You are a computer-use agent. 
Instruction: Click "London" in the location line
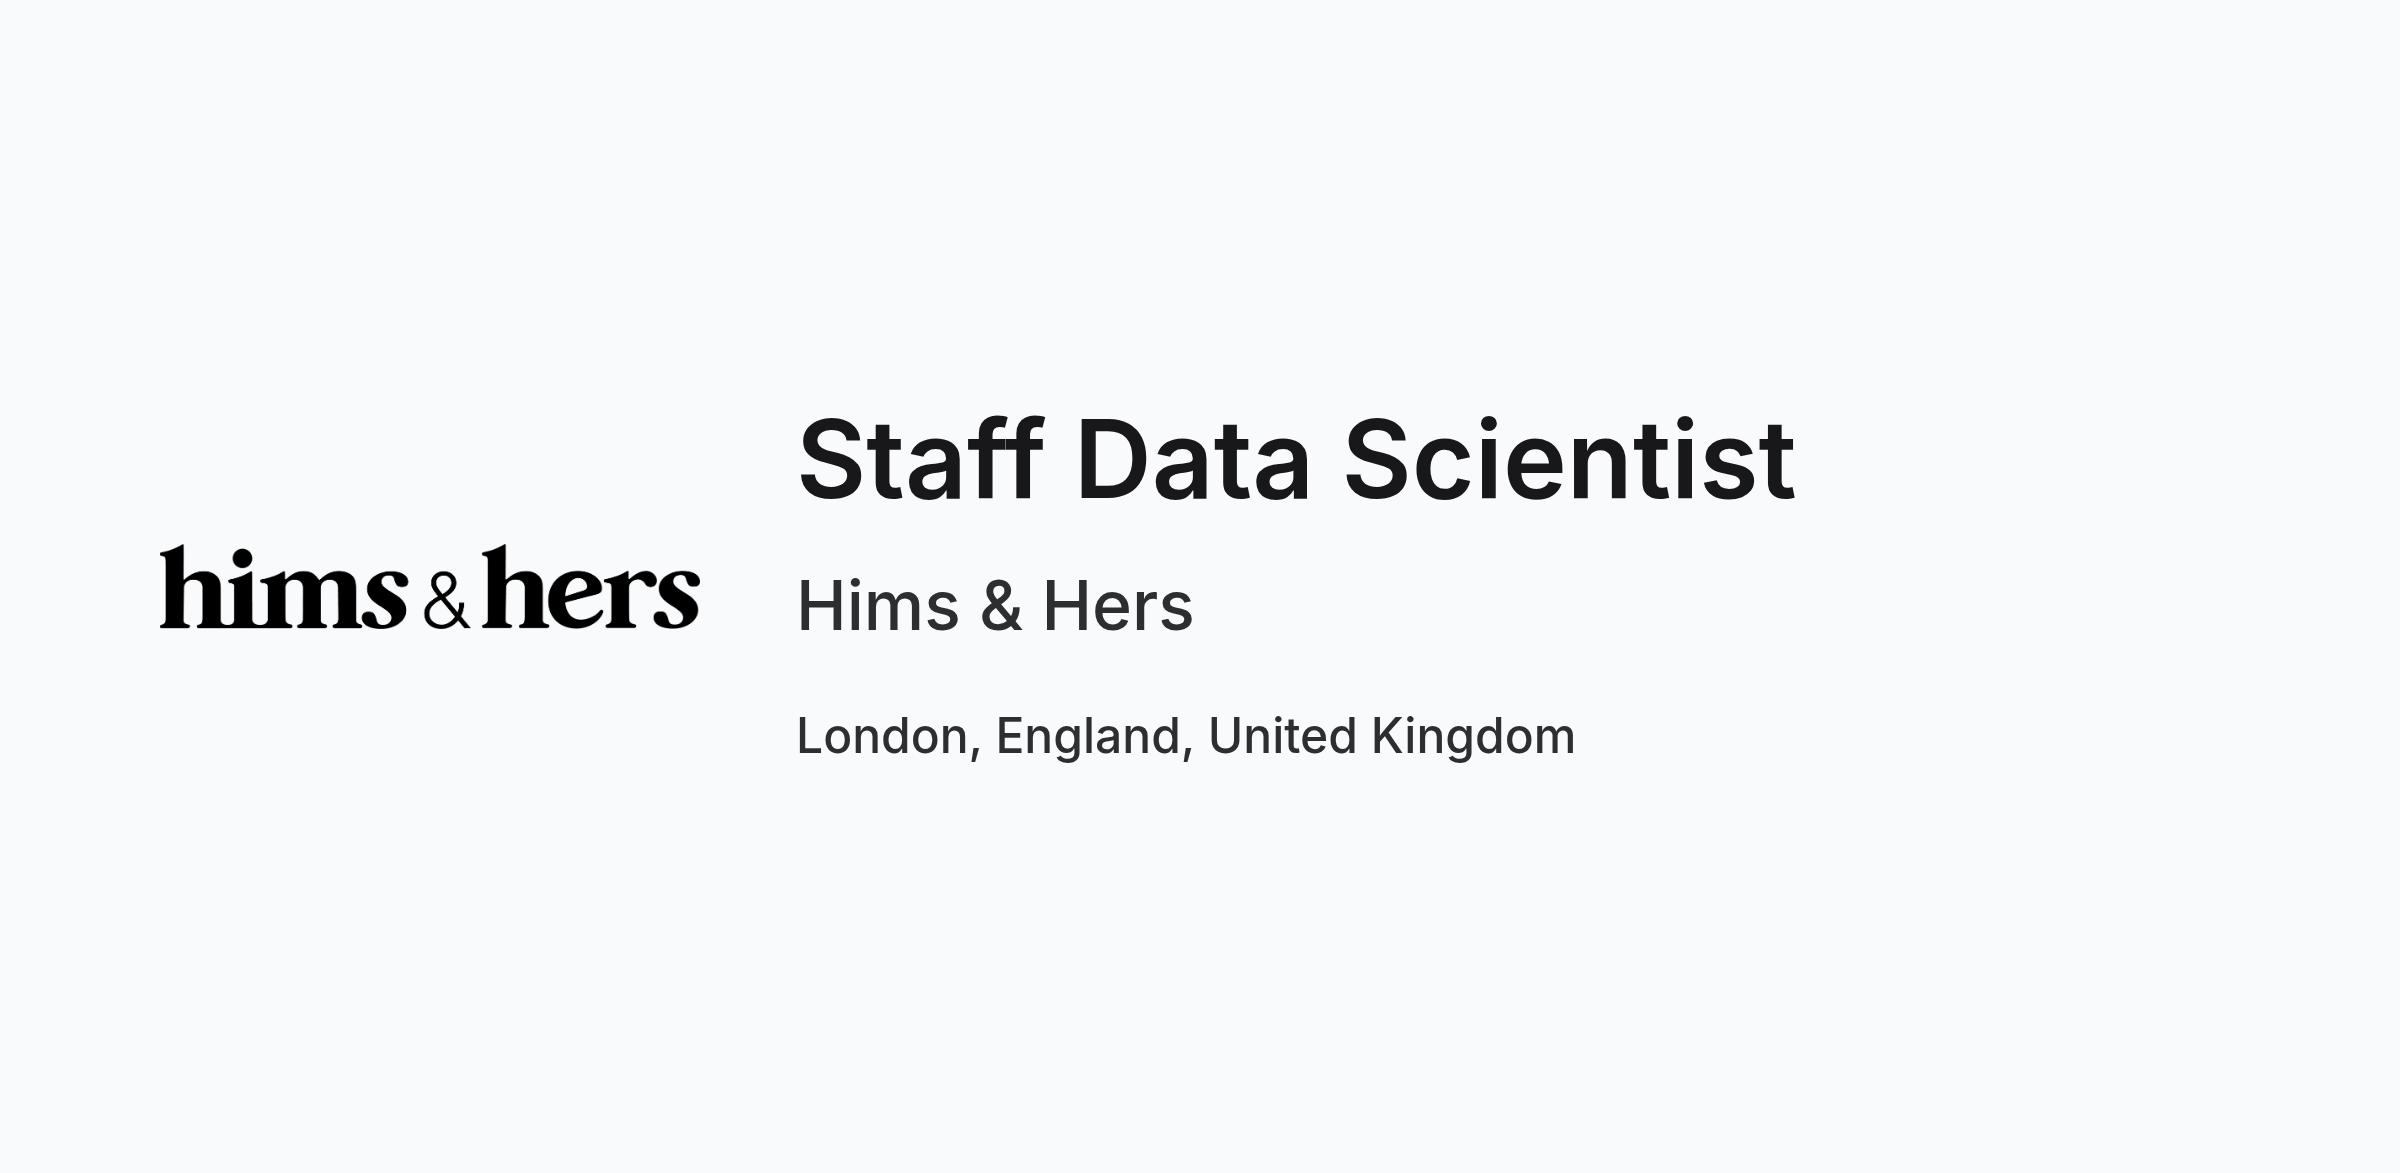[x=882, y=736]
